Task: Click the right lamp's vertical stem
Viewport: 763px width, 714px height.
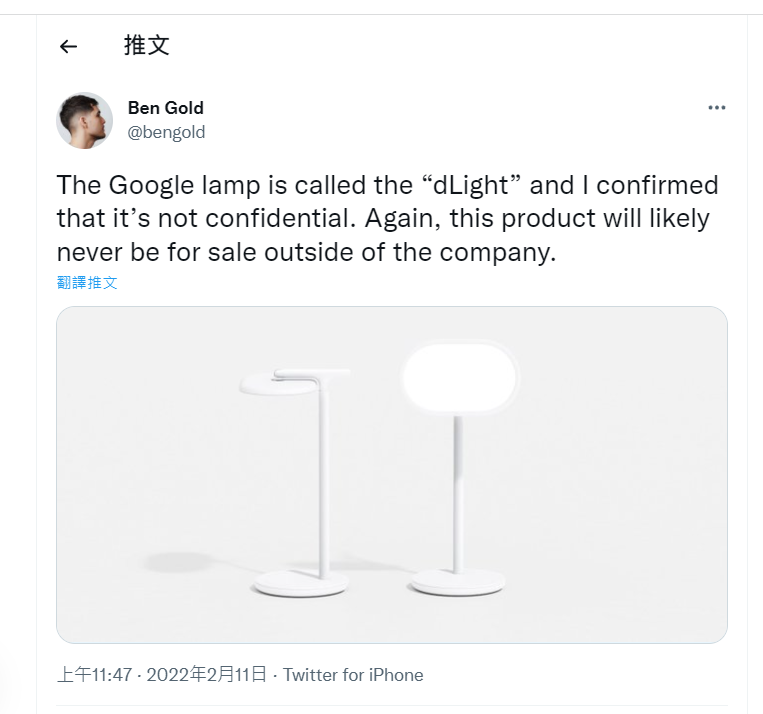Action: (x=458, y=490)
